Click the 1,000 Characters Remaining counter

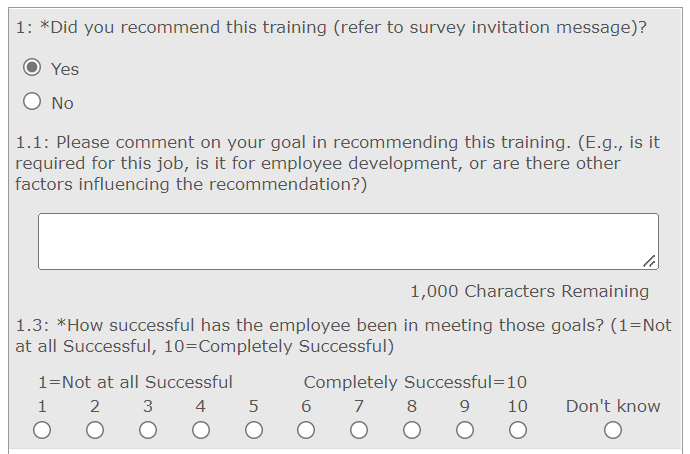529,291
